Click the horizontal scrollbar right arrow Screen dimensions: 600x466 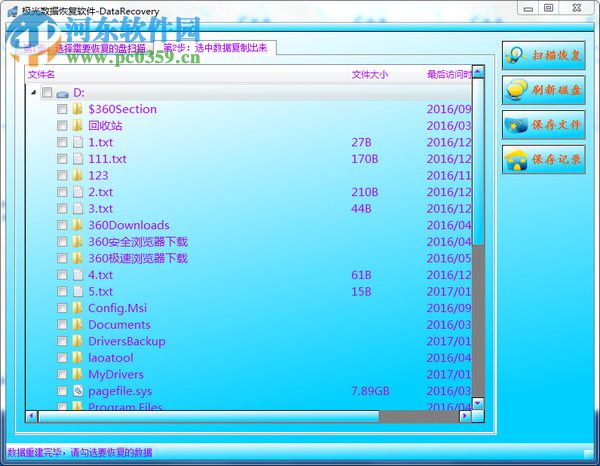coord(465,416)
